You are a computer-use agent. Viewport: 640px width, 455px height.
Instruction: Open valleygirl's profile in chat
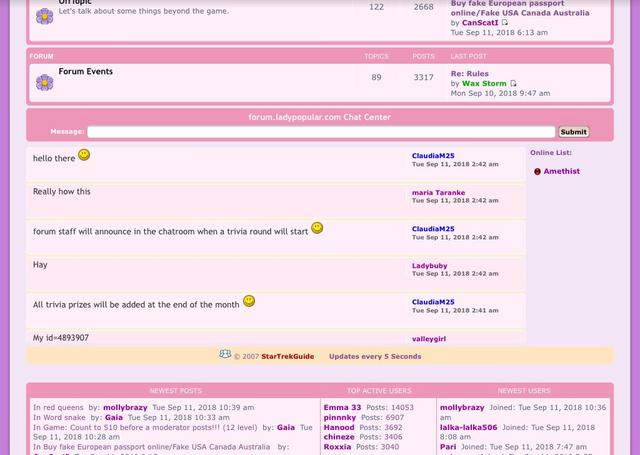429,338
